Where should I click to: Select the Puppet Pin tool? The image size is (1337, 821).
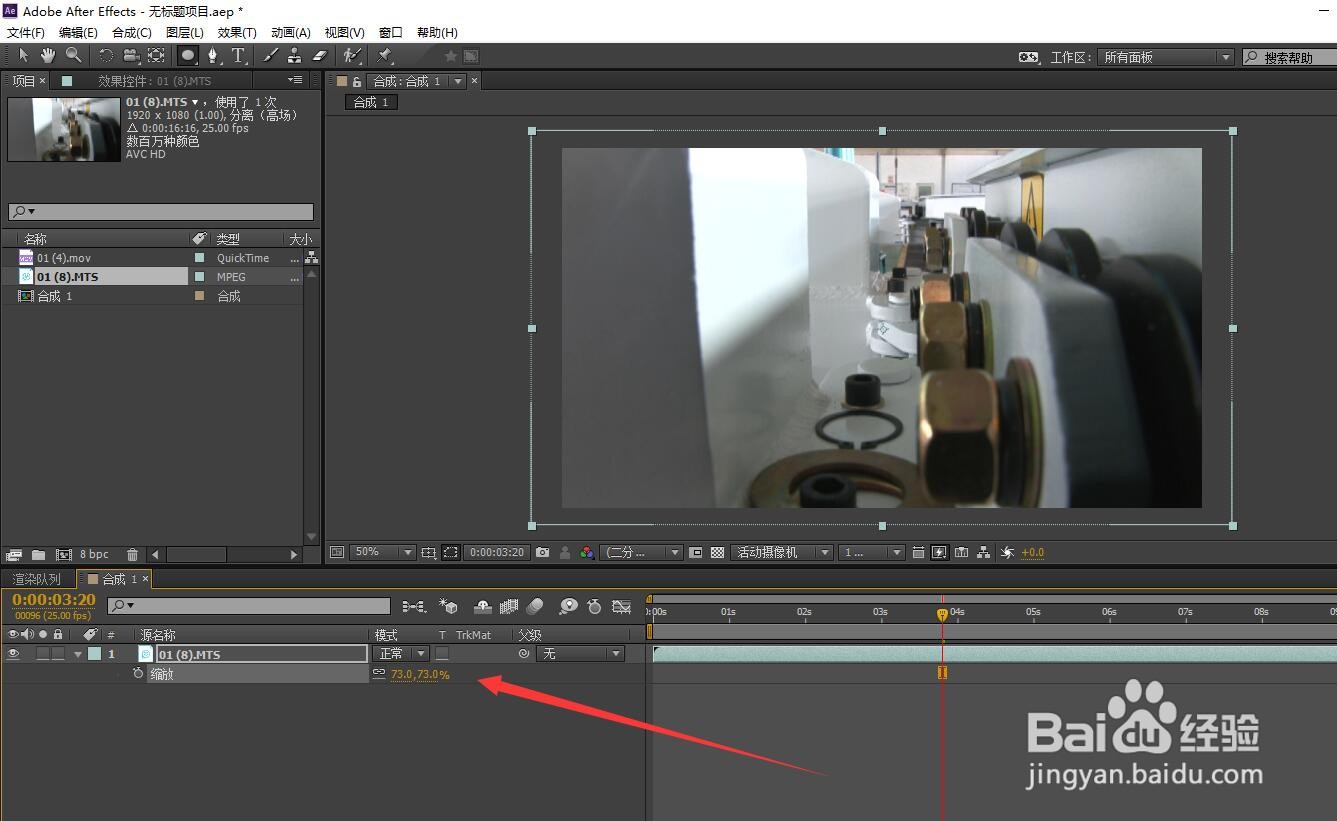click(385, 56)
